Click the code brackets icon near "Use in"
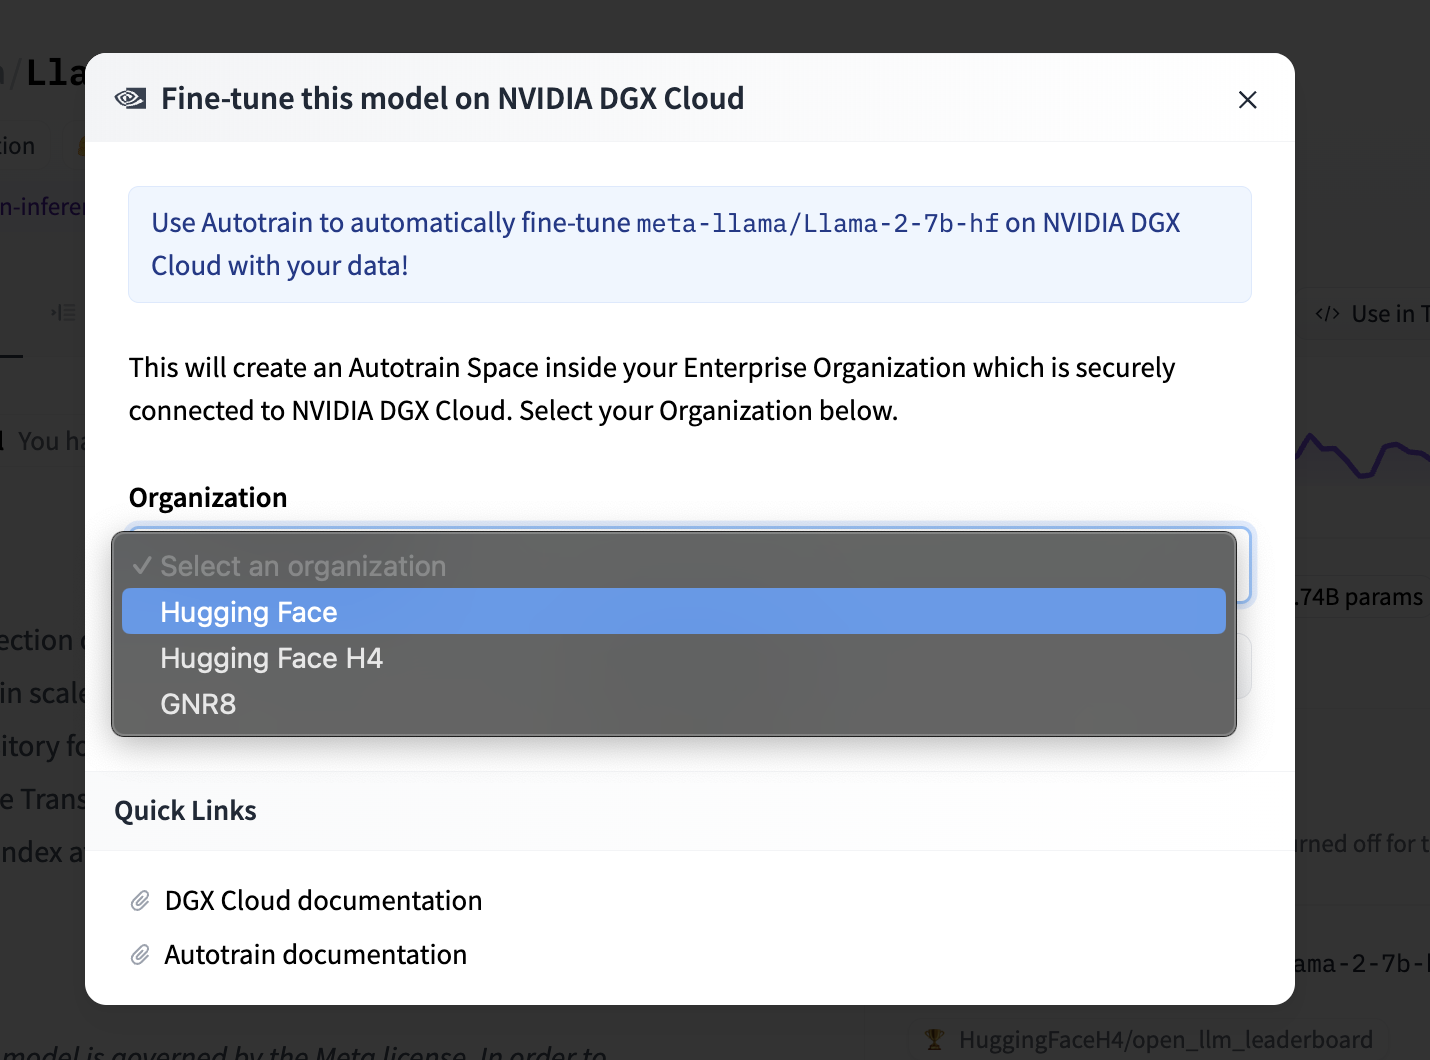The height and width of the screenshot is (1060, 1430). (x=1327, y=314)
